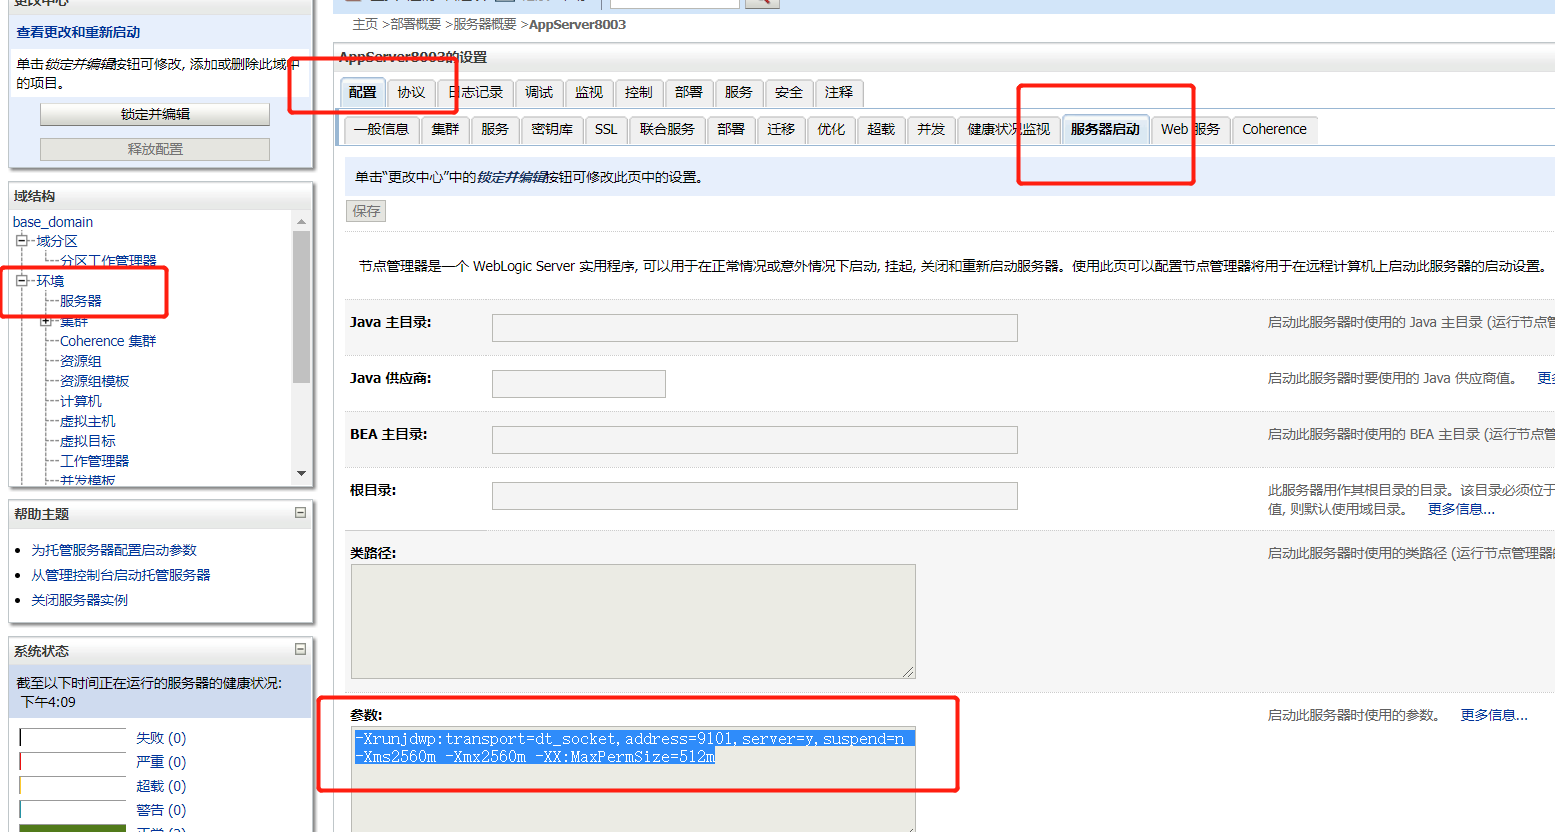1555x832 pixels.
Task: Open 虚拟目标 in the tree
Action: click(x=88, y=441)
